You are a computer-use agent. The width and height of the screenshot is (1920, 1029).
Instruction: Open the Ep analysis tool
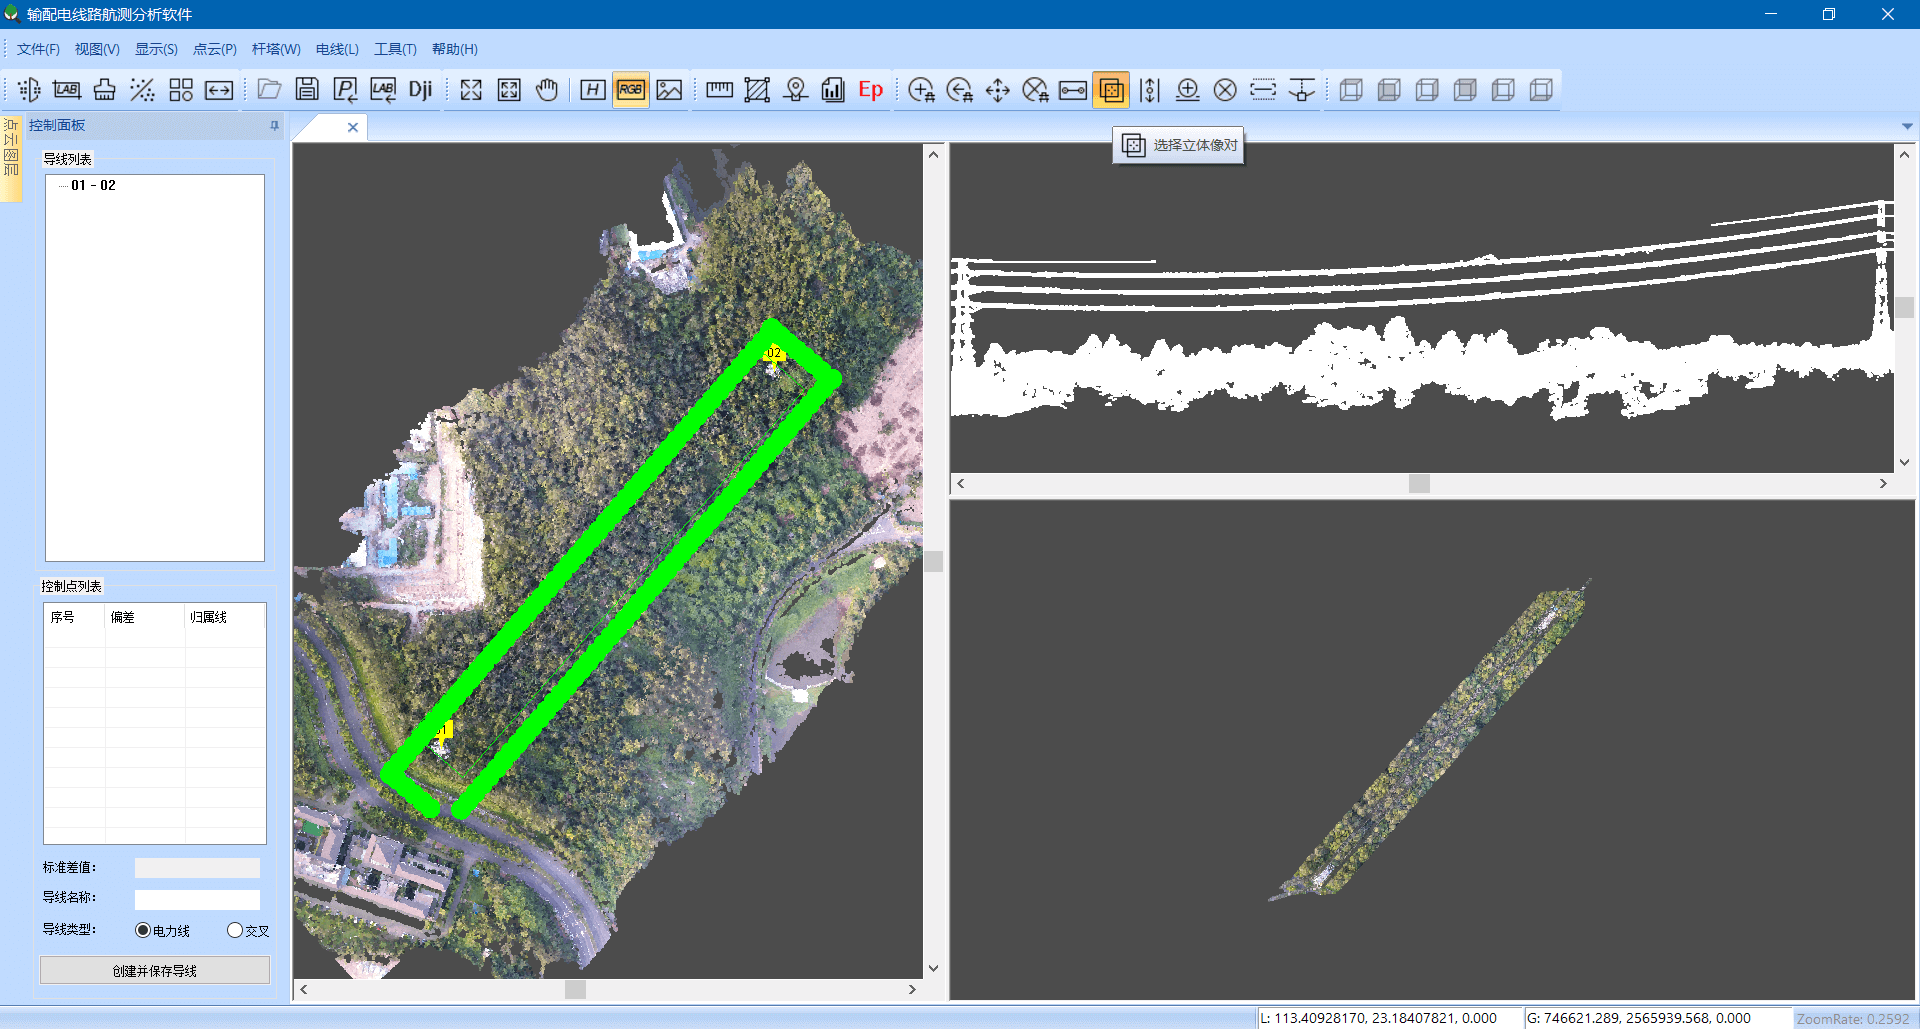tap(870, 89)
